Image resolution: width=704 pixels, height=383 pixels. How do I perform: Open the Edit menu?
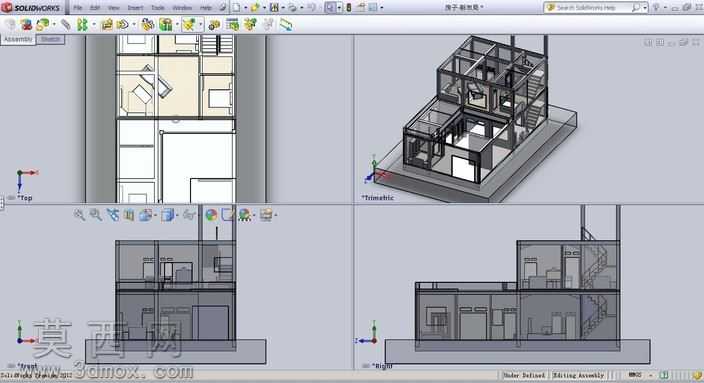pos(95,8)
